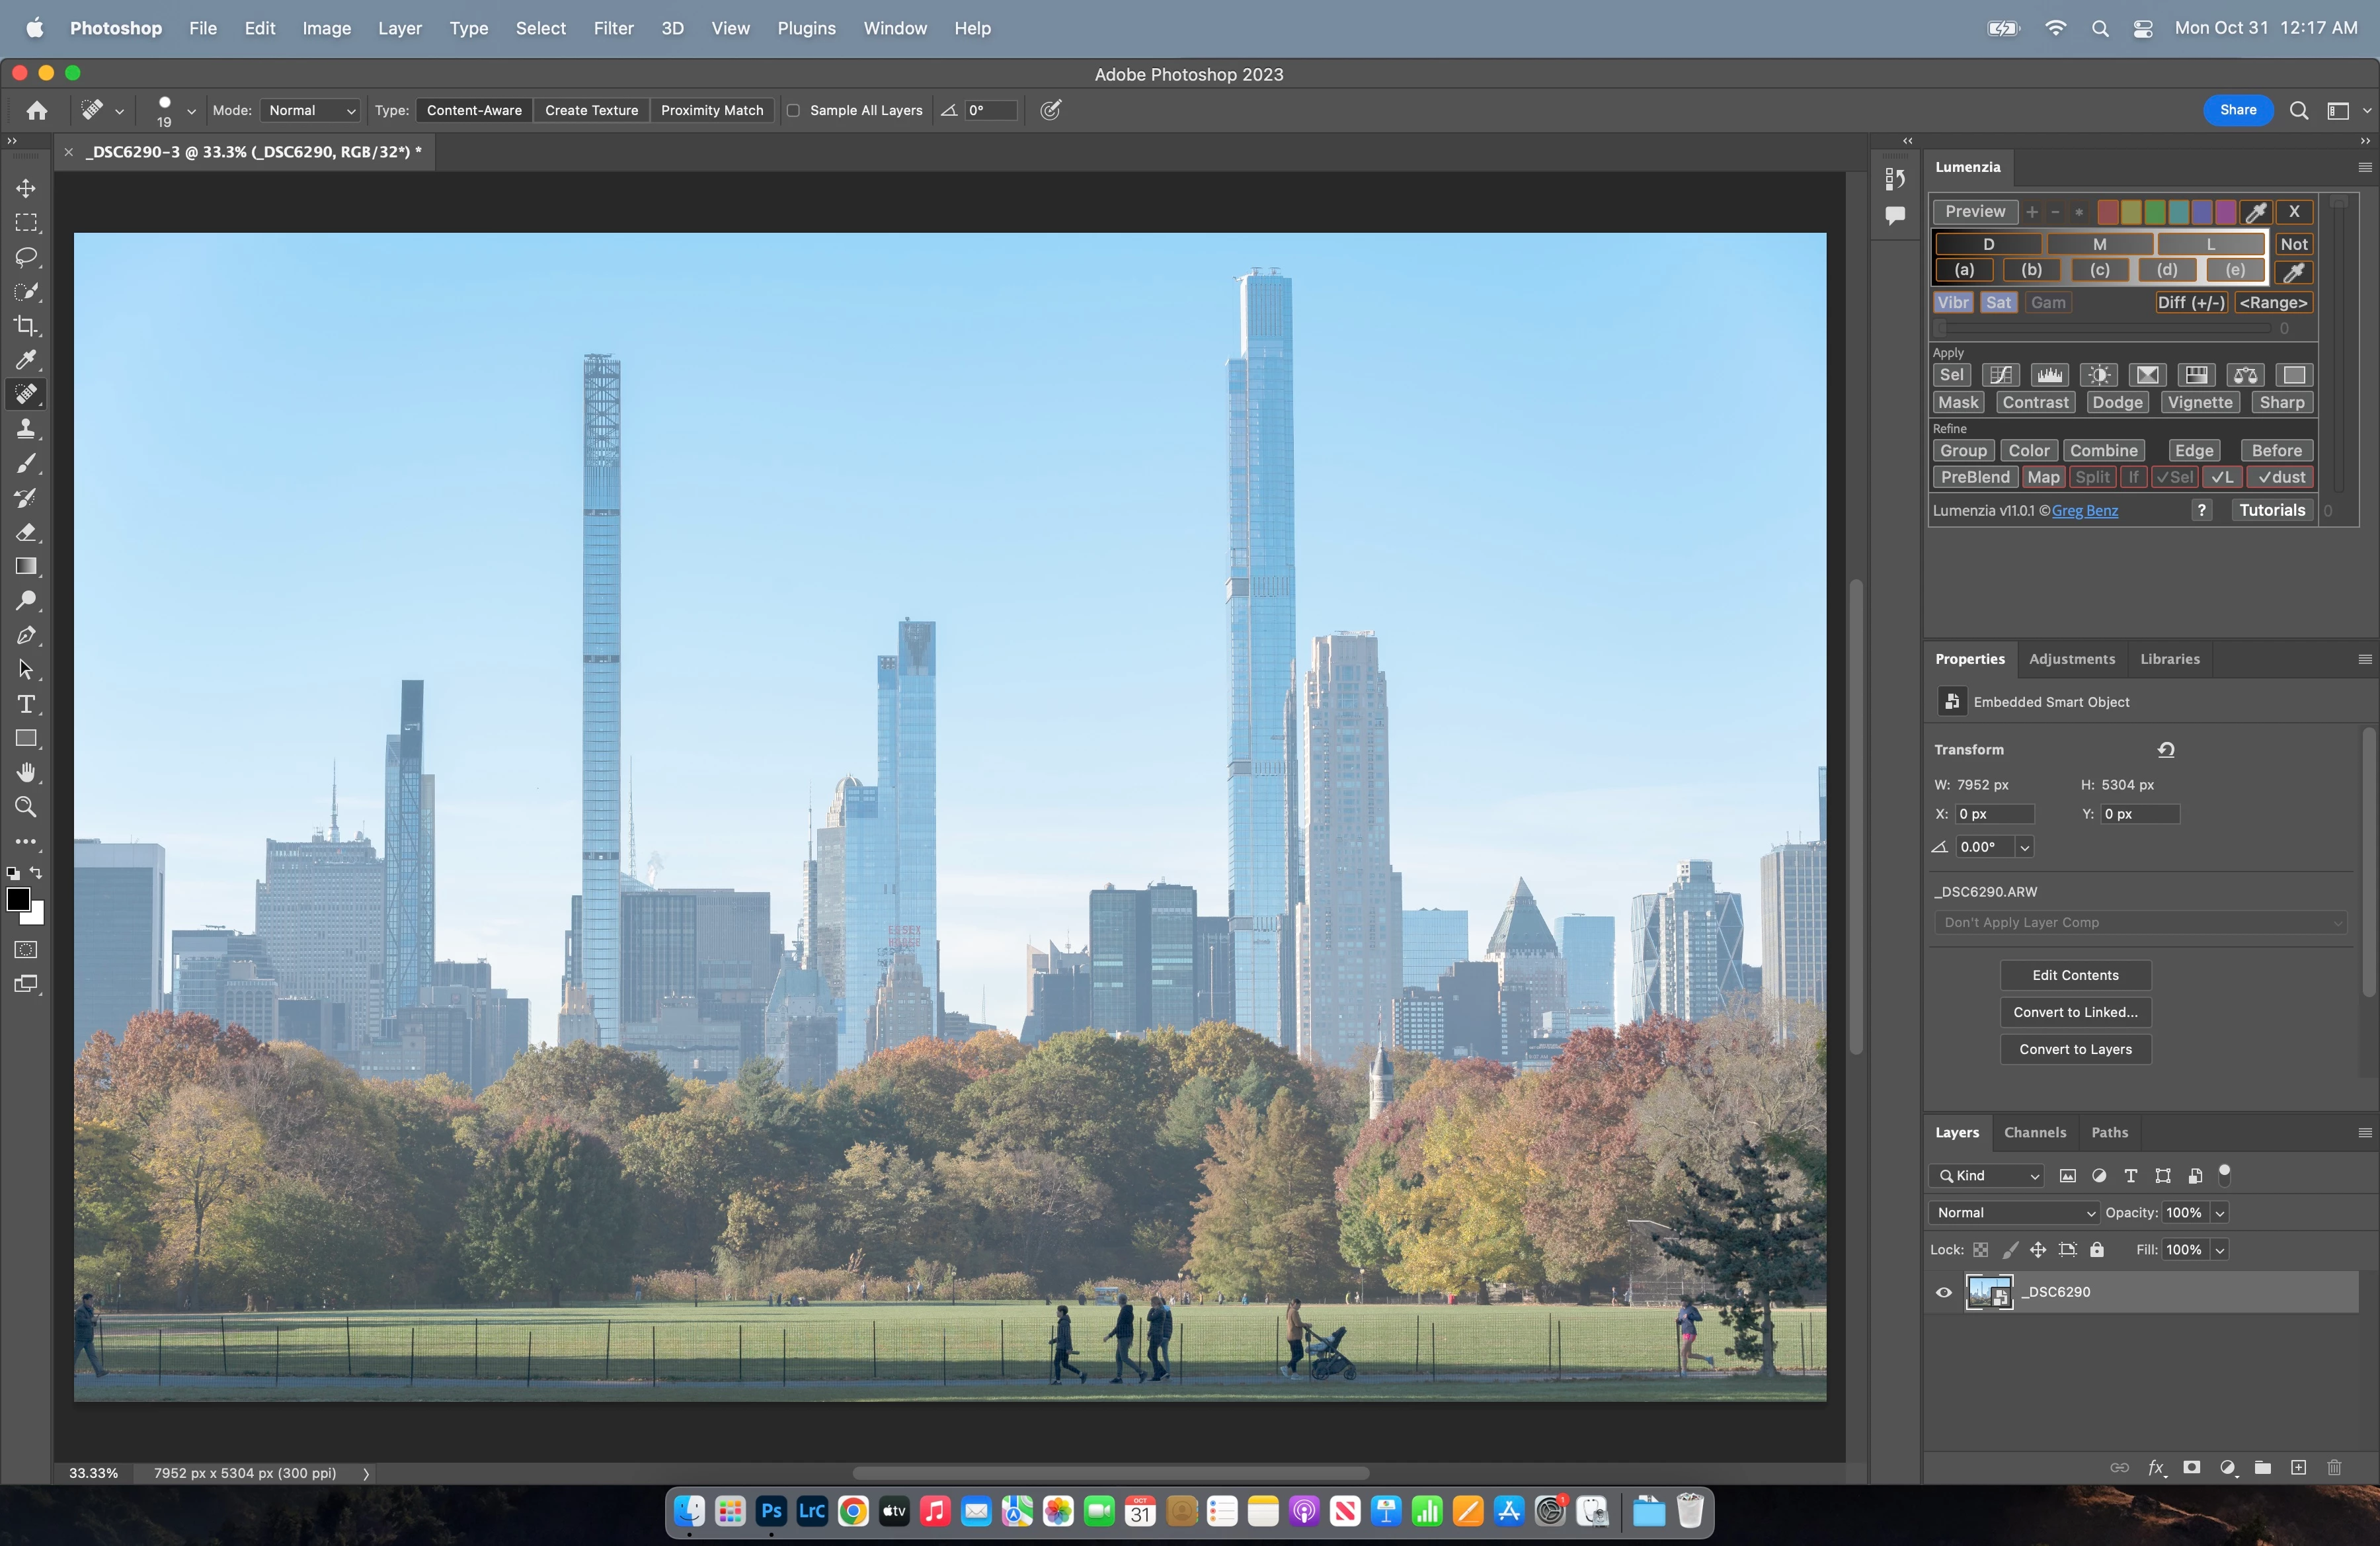This screenshot has width=2380, height=1546.
Task: Select the Eyedropper tool in toolbar
Action: tap(26, 360)
